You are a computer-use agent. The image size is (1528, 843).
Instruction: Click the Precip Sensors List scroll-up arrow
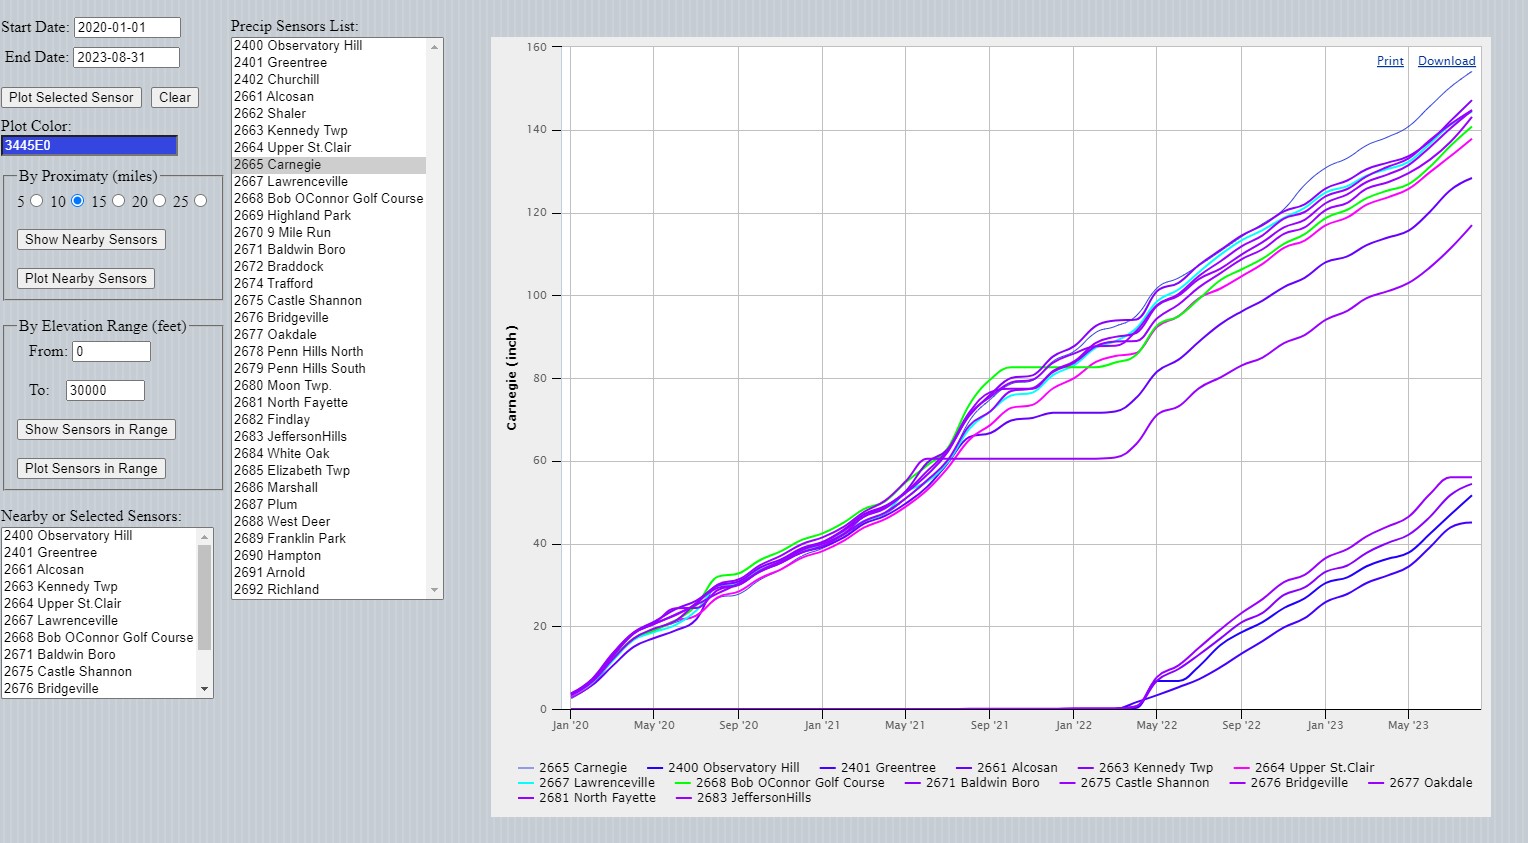pyautogui.click(x=434, y=47)
